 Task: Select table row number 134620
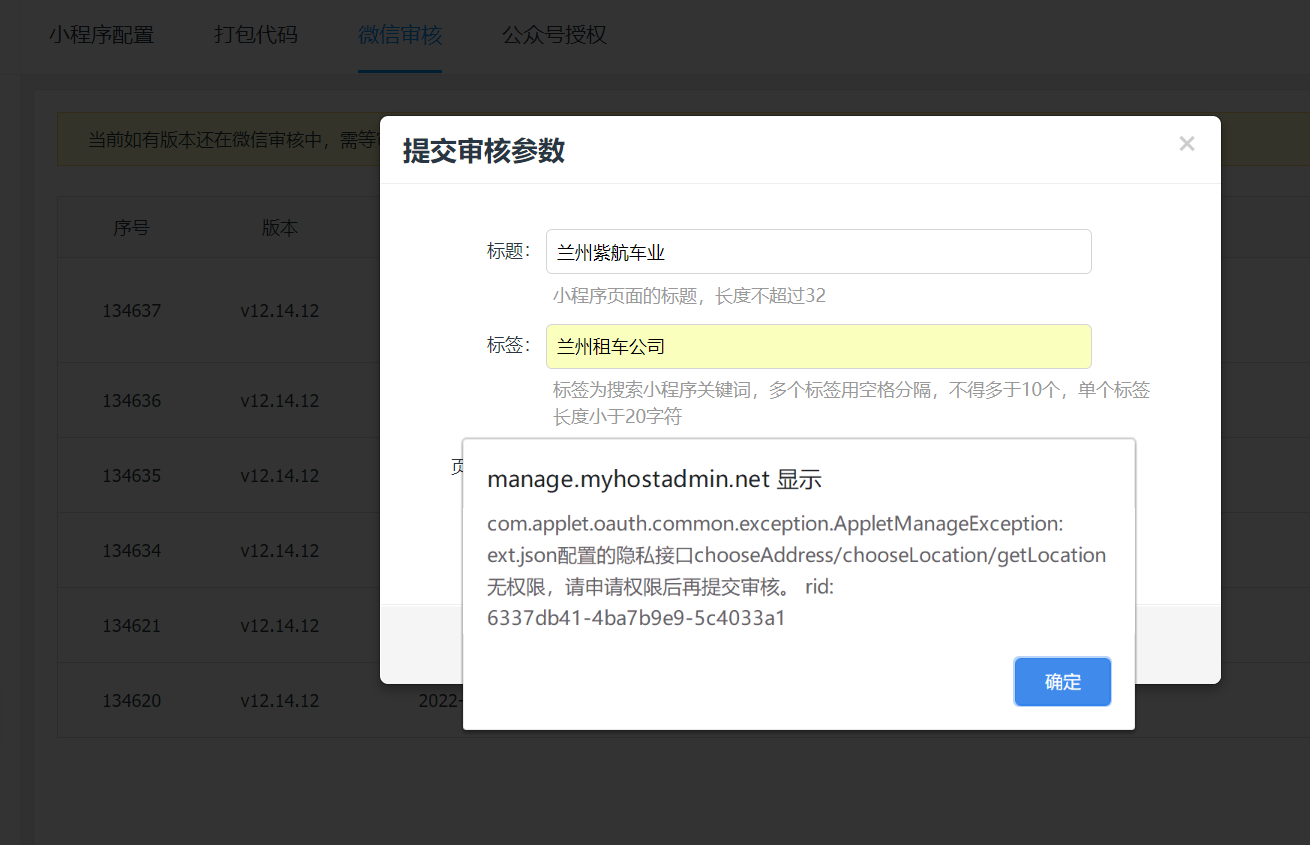tap(131, 701)
